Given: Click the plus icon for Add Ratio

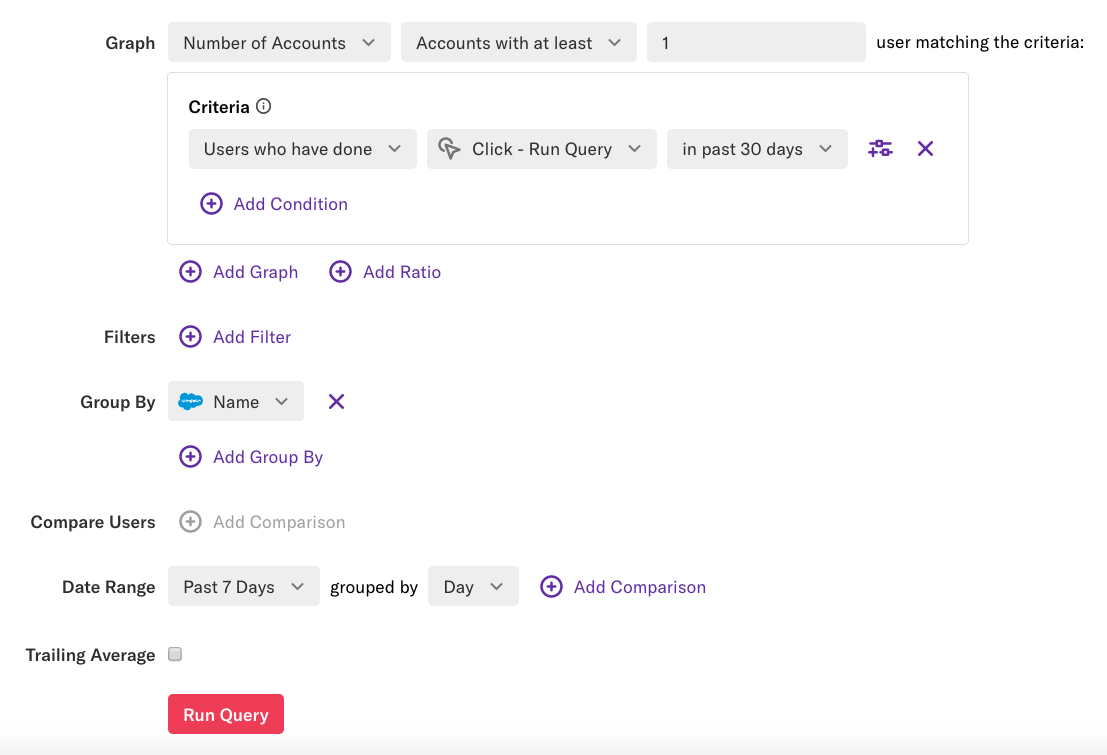Looking at the screenshot, I should click(340, 271).
